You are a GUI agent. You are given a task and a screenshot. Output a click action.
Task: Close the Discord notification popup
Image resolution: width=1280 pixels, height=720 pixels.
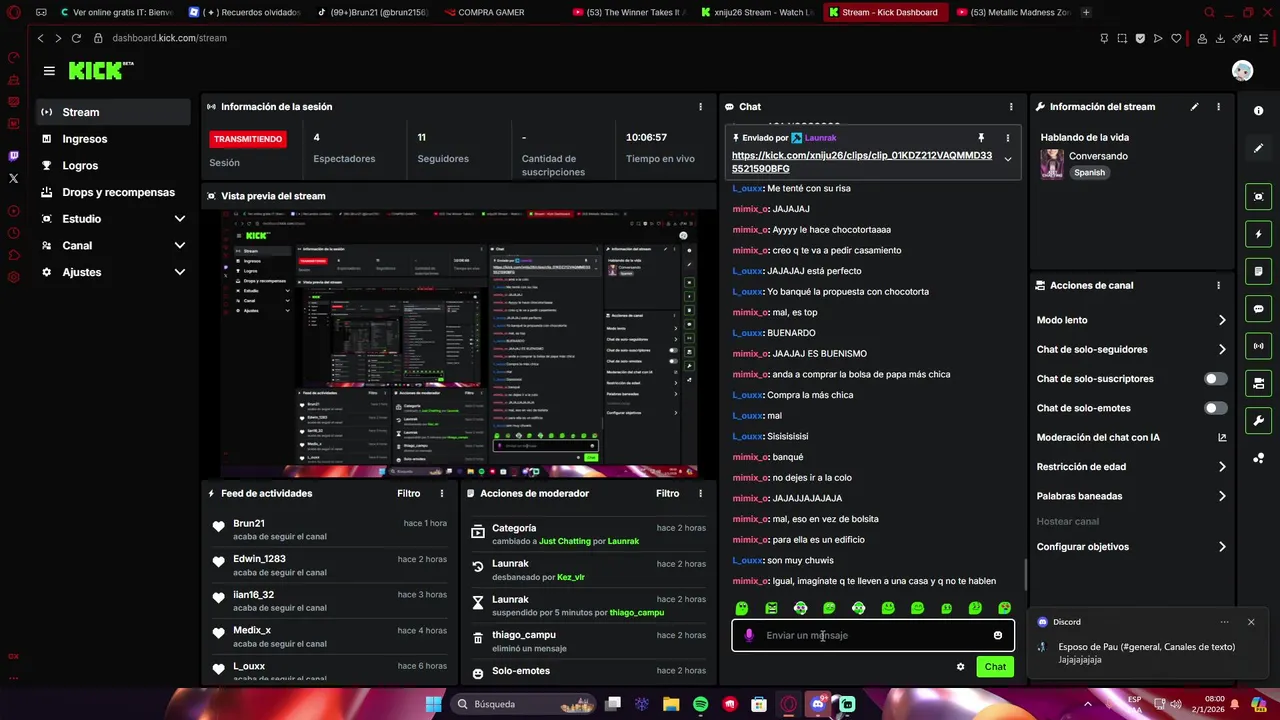coord(1250,622)
